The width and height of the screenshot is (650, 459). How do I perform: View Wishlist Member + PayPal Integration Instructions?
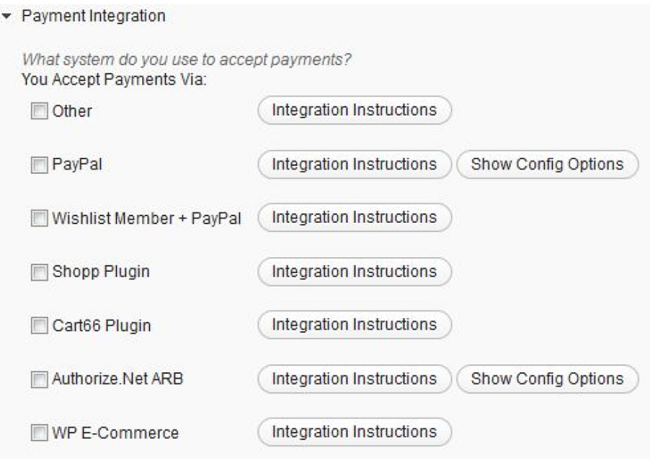click(x=354, y=217)
